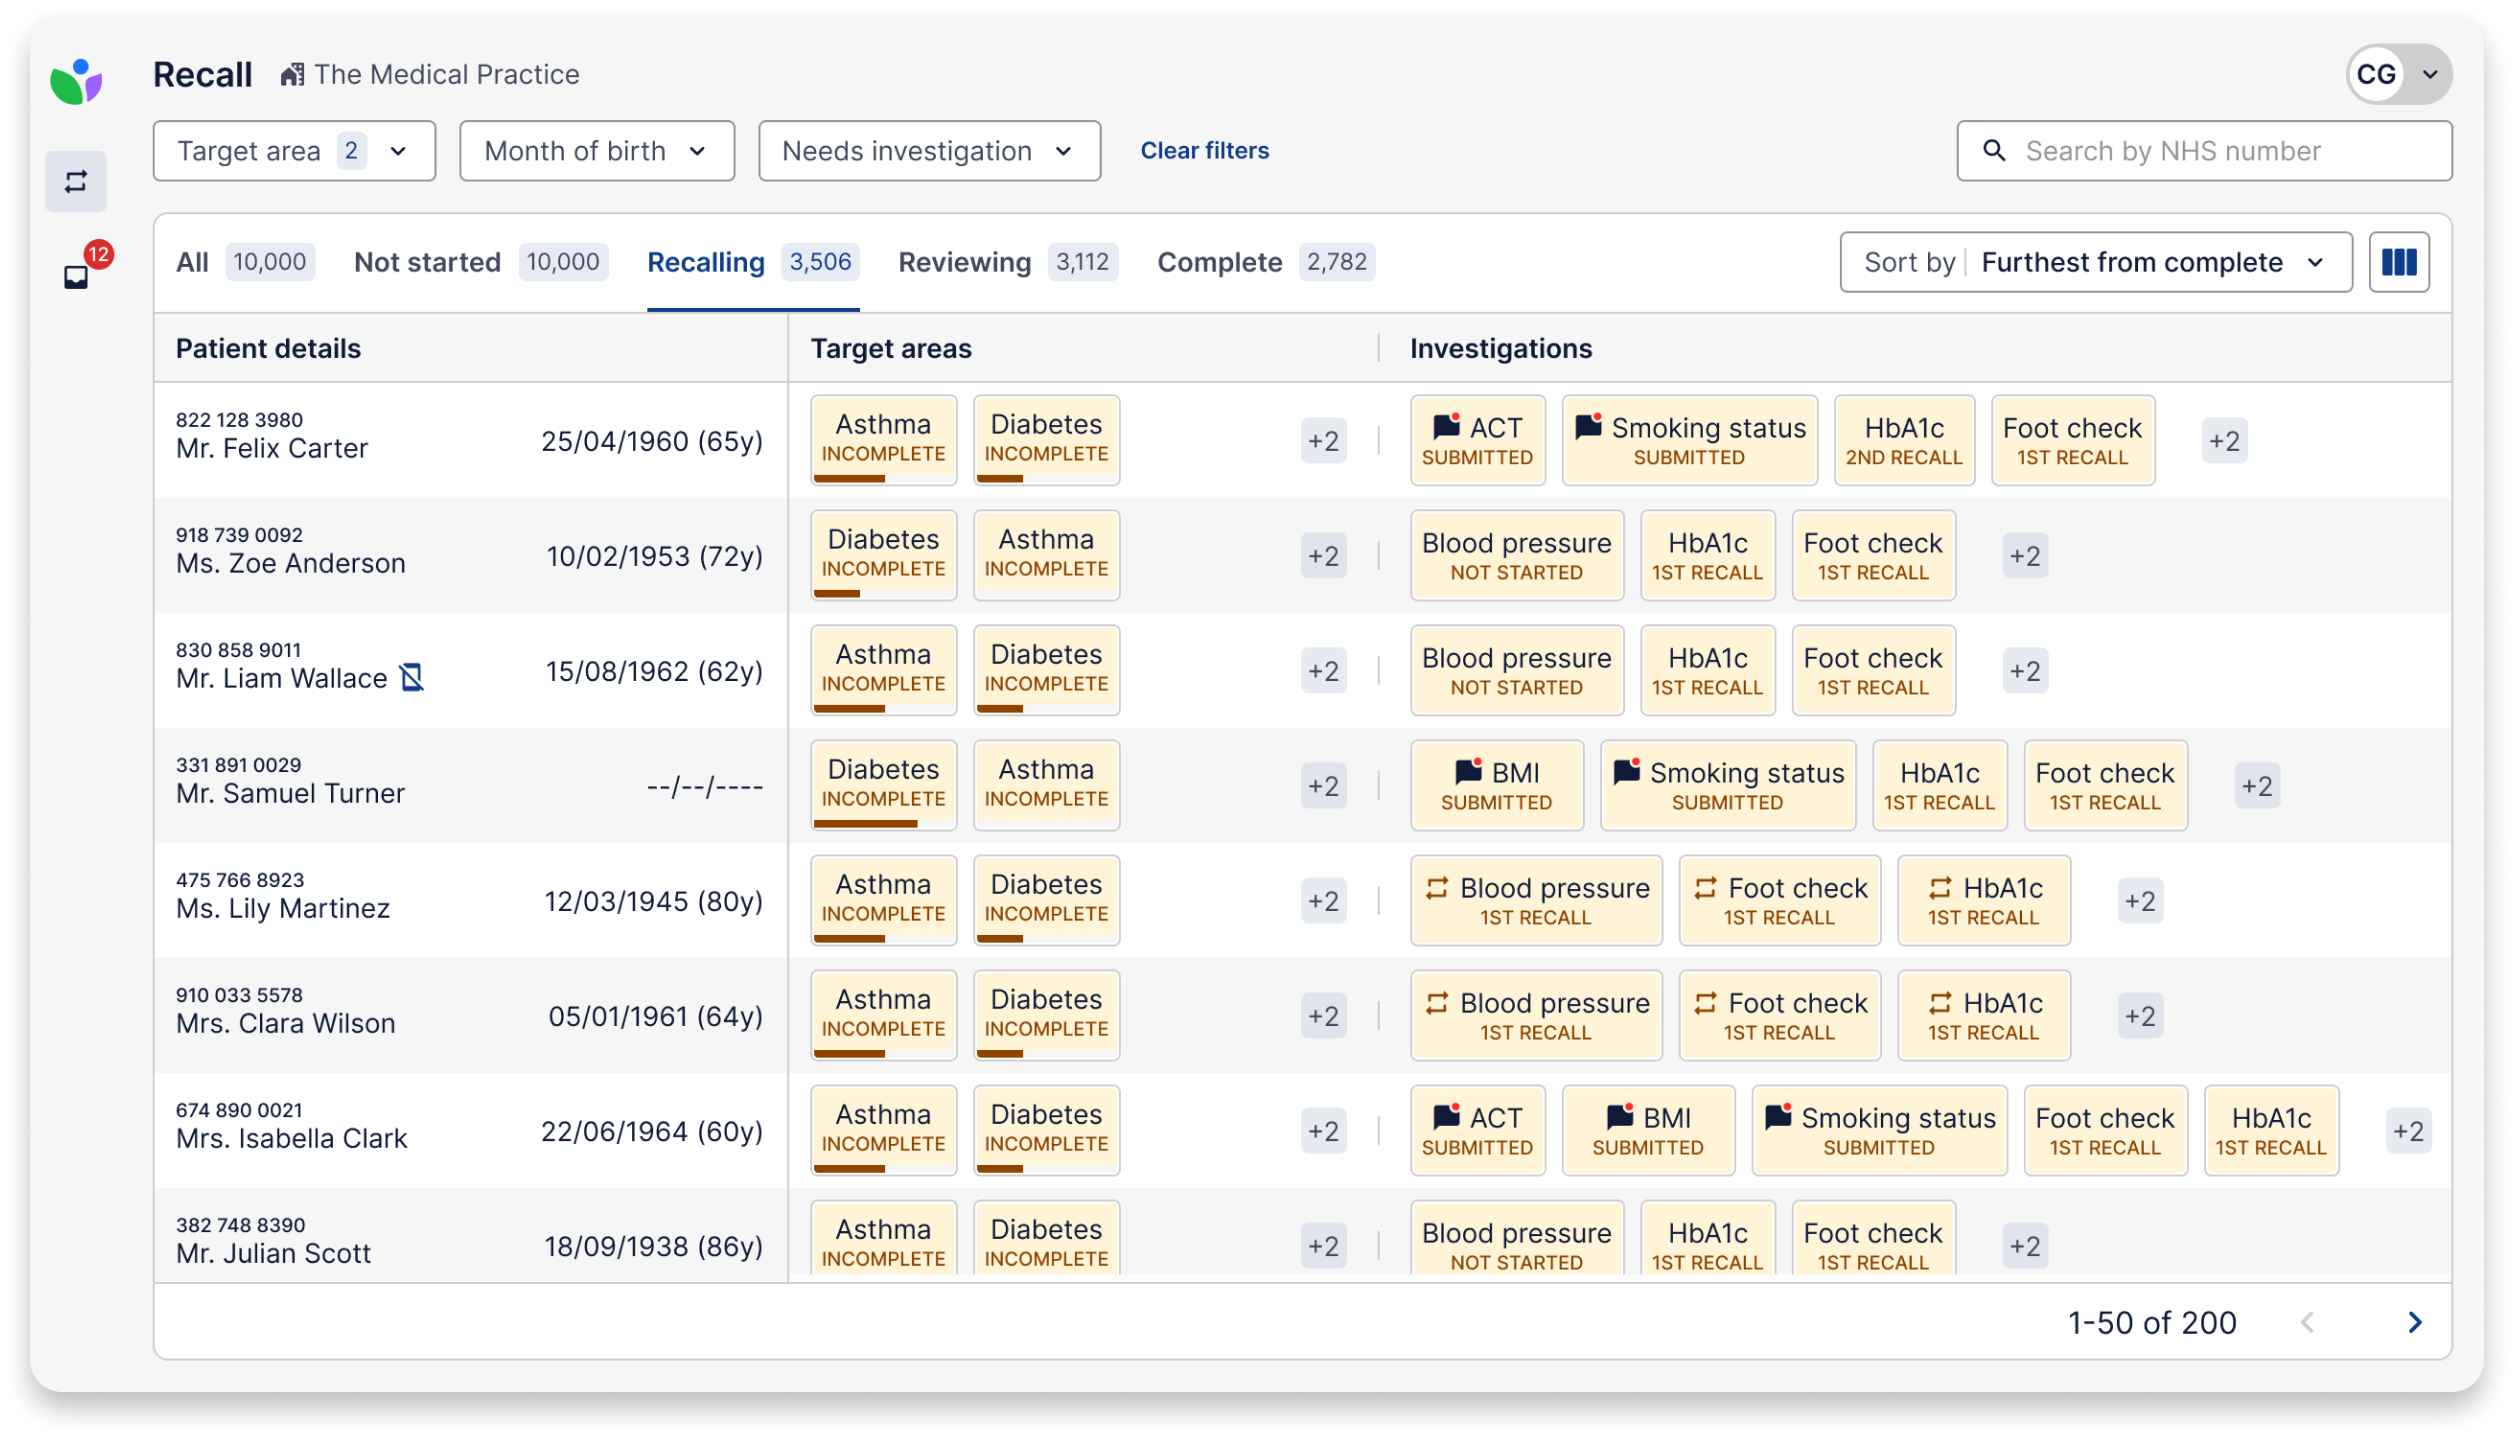
Task: Open the CG account menu
Action: click(2396, 73)
